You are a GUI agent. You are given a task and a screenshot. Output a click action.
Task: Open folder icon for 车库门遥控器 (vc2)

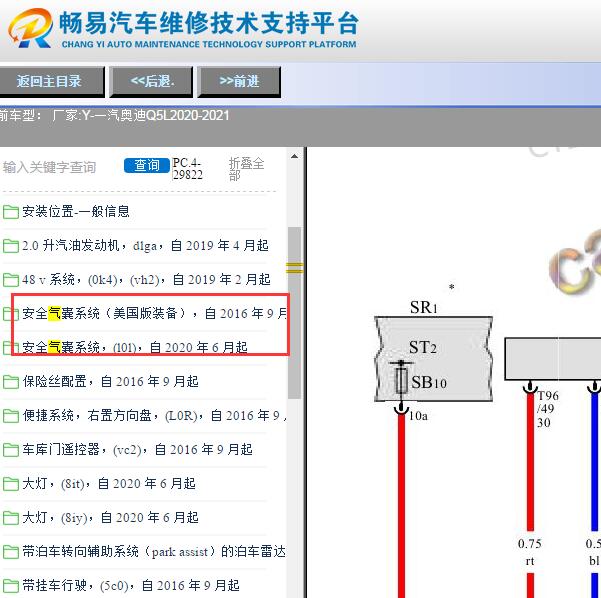click(10, 450)
